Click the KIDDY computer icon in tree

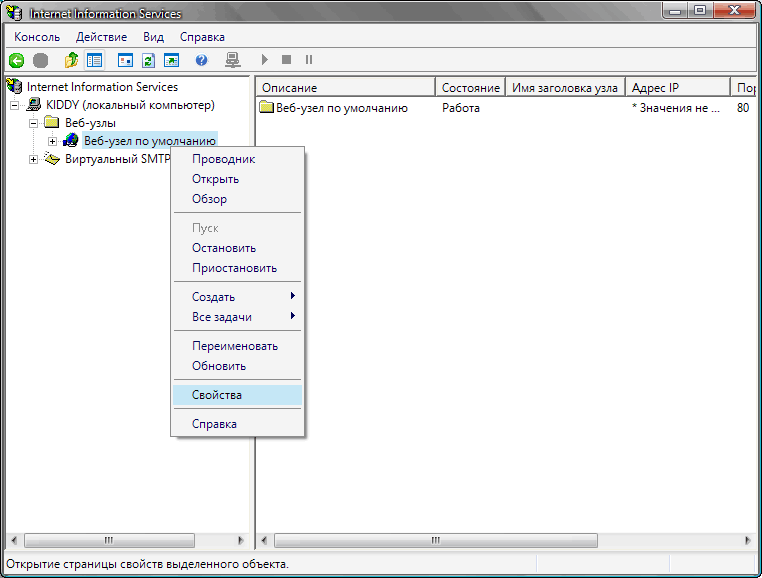point(34,105)
